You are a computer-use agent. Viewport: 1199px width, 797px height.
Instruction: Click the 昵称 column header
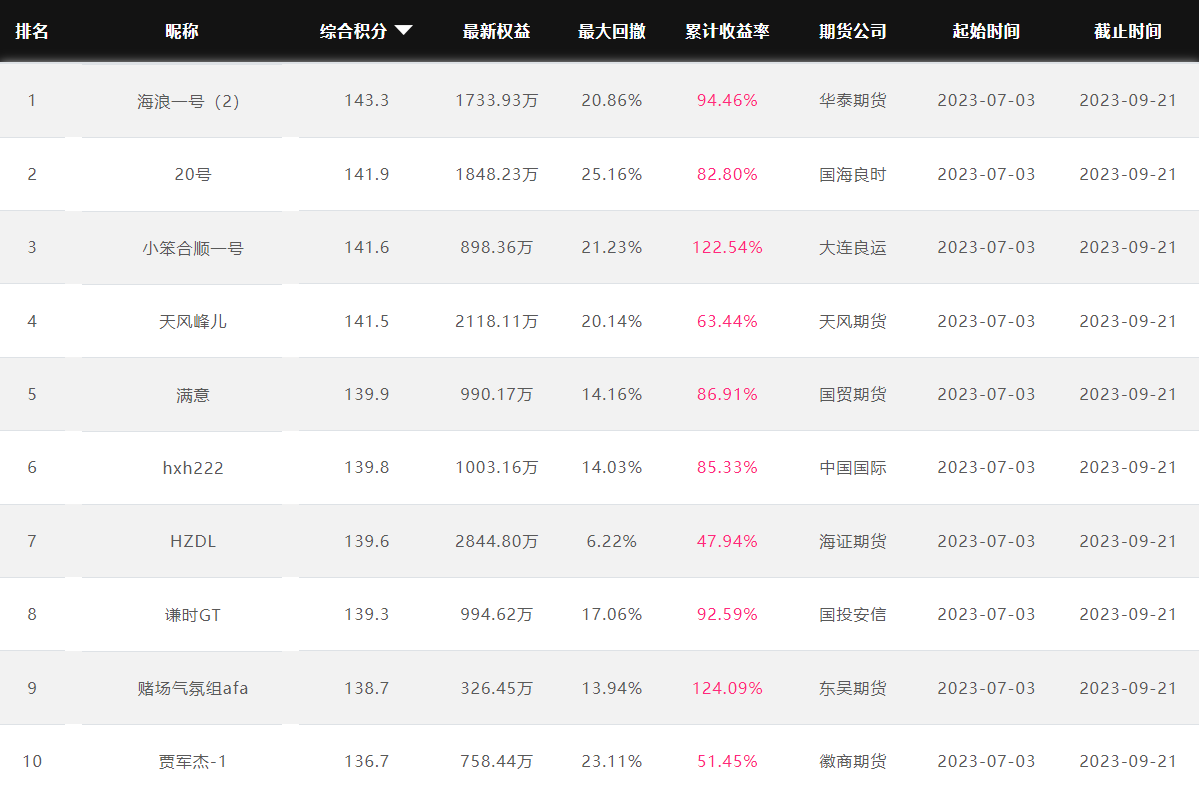(182, 31)
